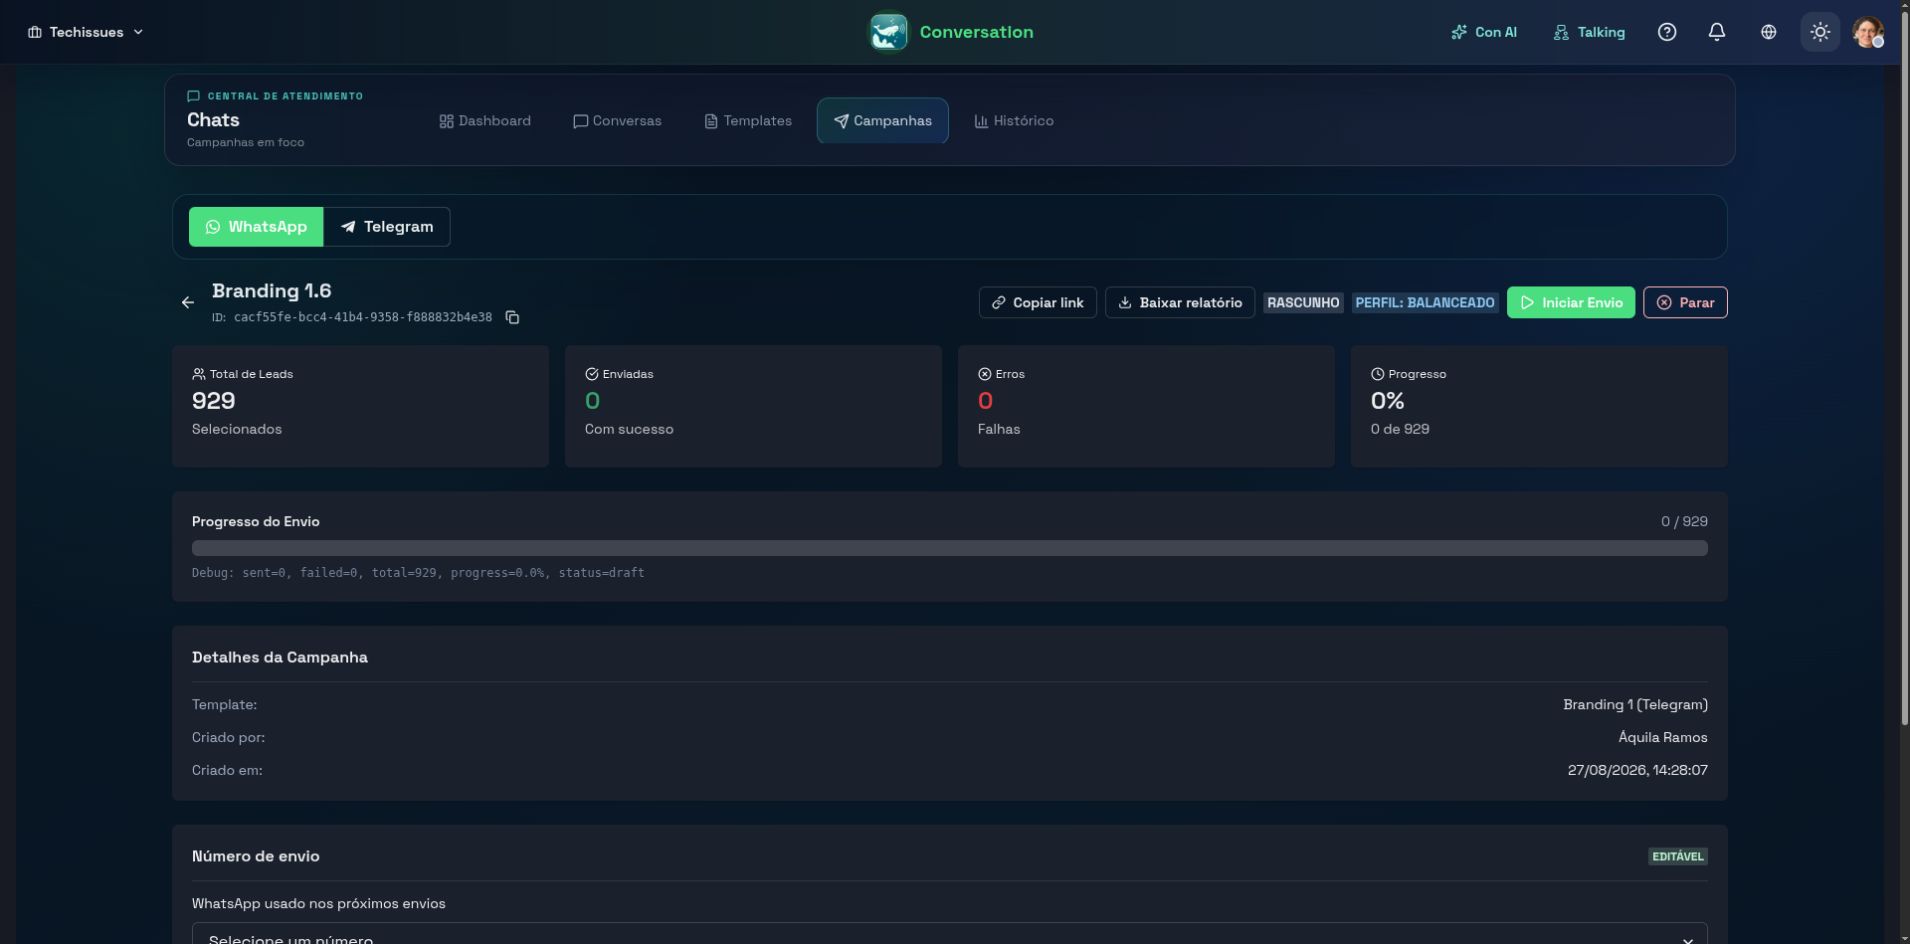Click the Erros count card

tap(1146, 406)
